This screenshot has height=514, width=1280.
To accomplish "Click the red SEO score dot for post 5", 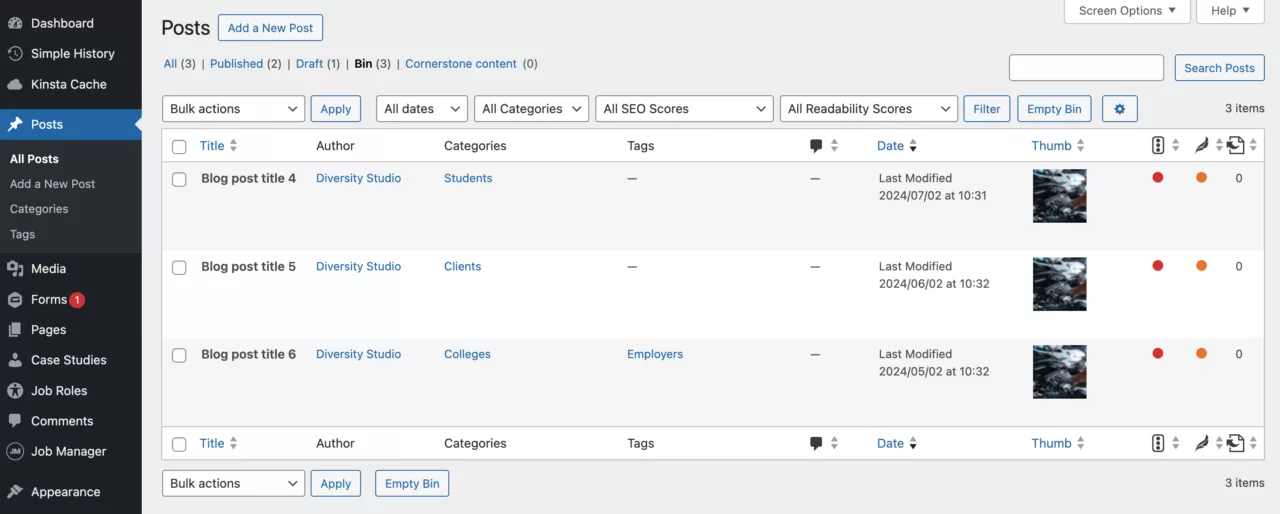I will click(1158, 266).
